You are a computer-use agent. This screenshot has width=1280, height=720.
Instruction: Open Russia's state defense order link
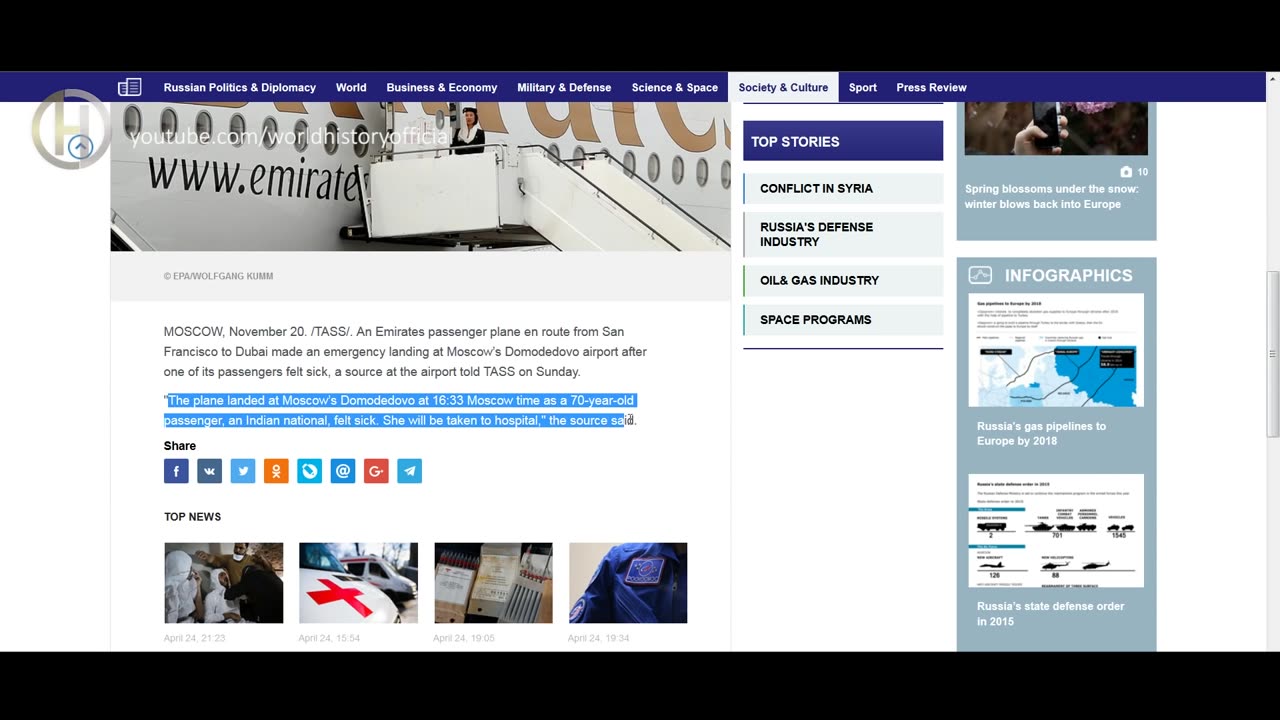1050,613
